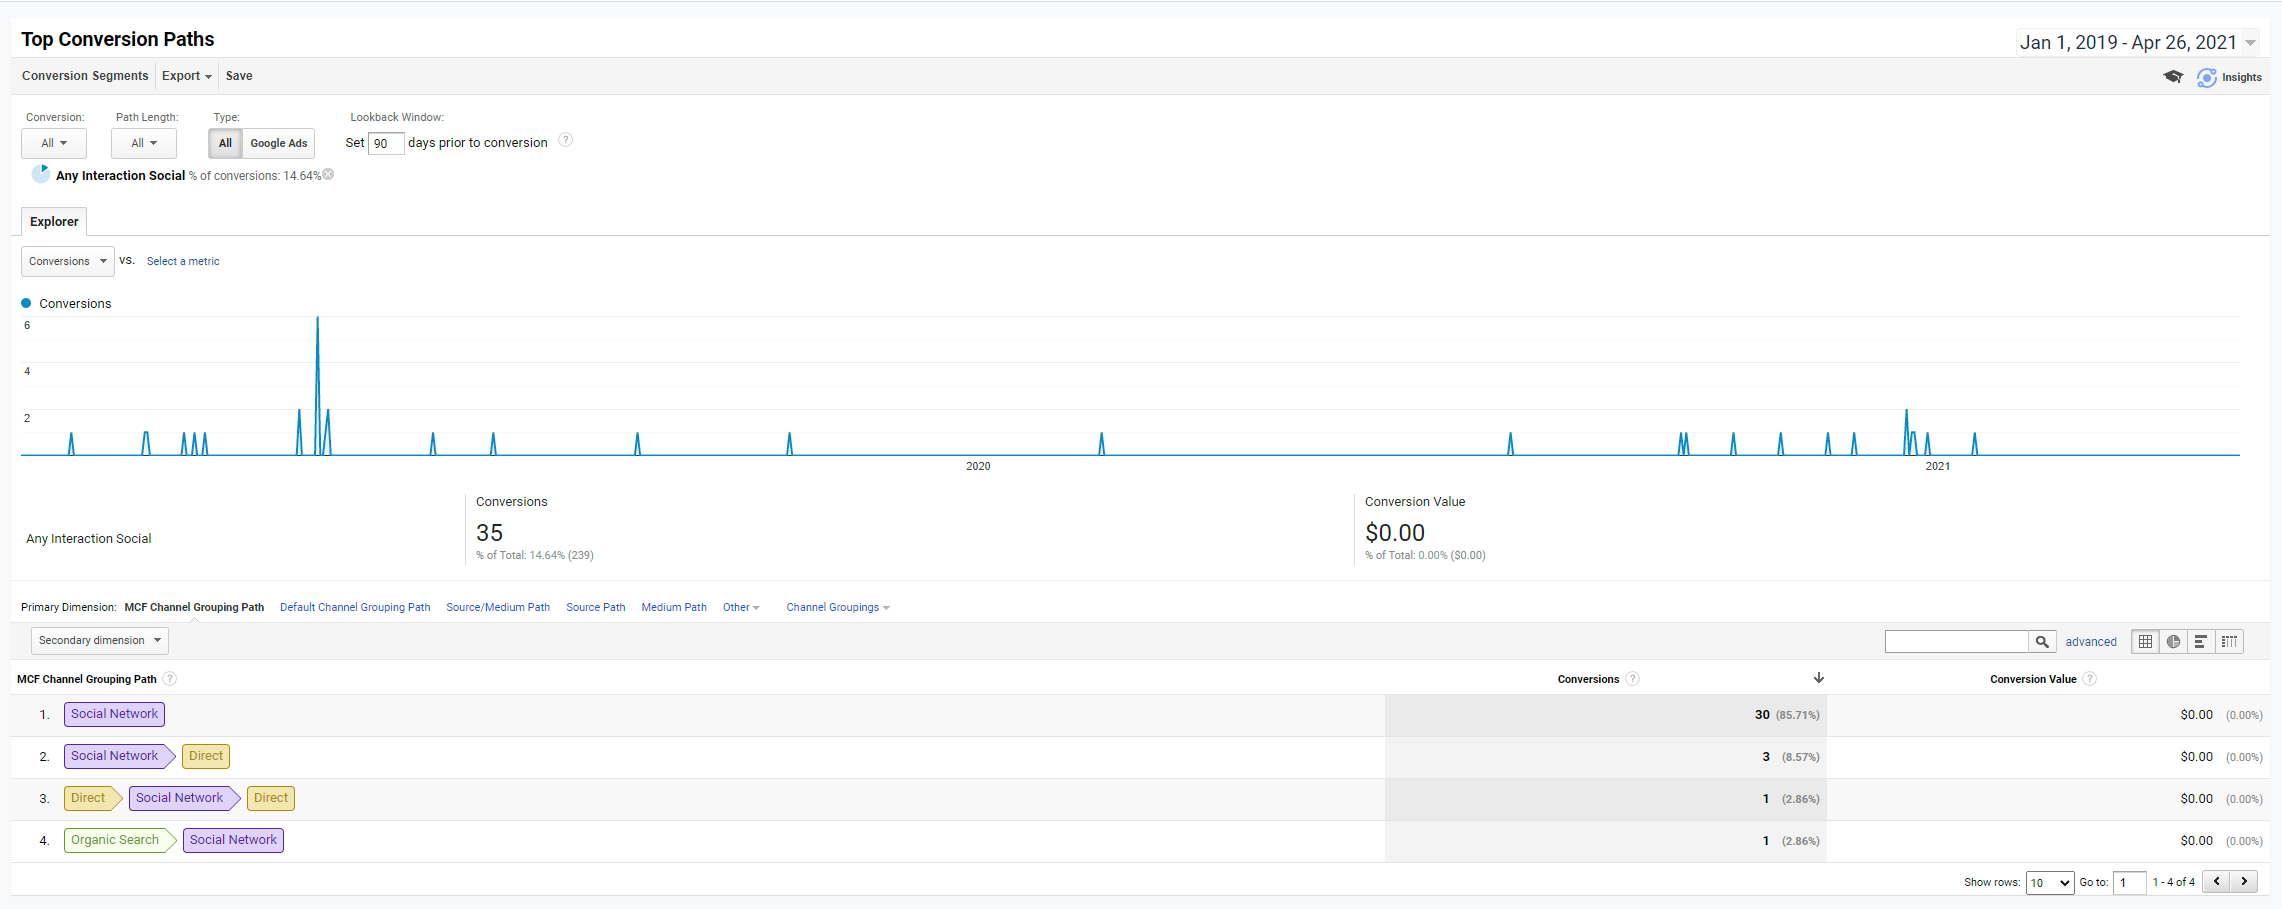Select the data table grid view icon
The height and width of the screenshot is (909, 2282).
pos(2145,642)
